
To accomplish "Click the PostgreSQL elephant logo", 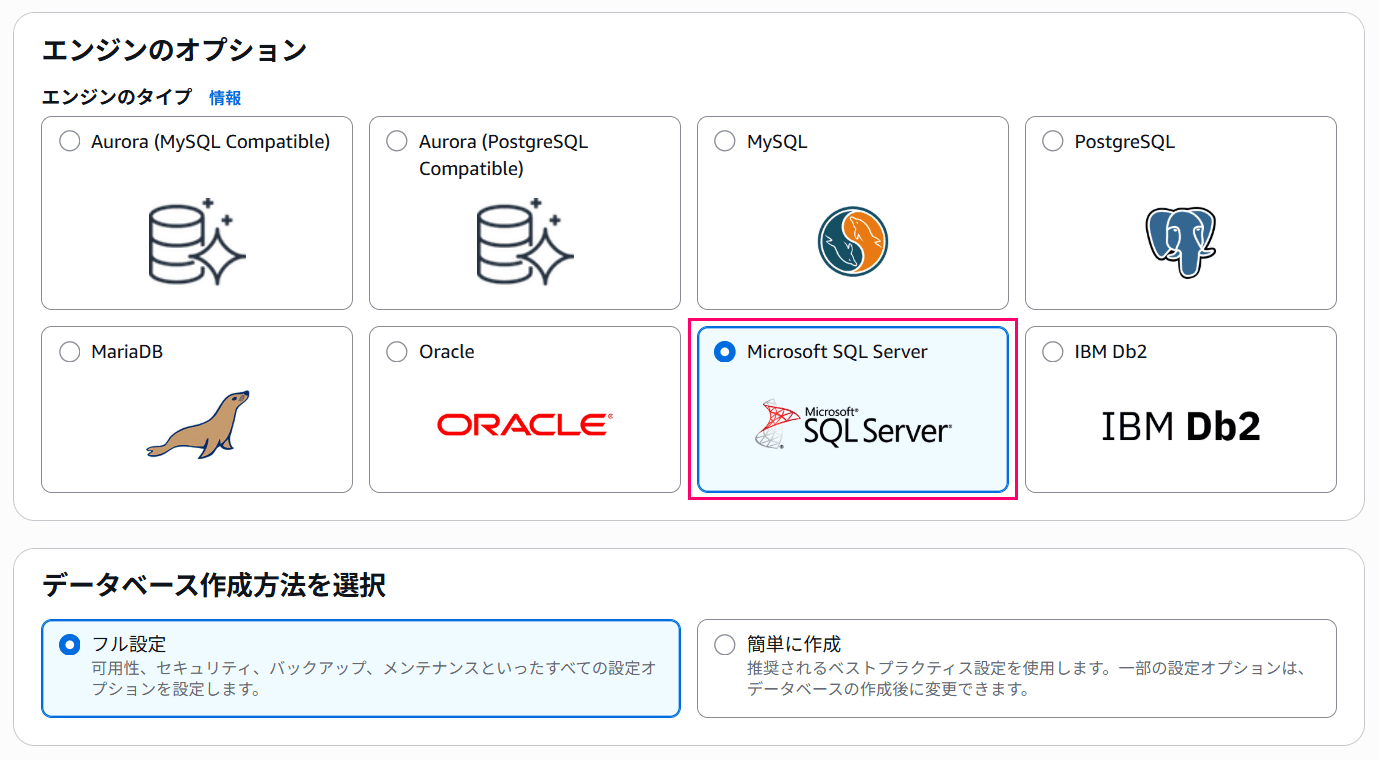I will [x=1181, y=241].
